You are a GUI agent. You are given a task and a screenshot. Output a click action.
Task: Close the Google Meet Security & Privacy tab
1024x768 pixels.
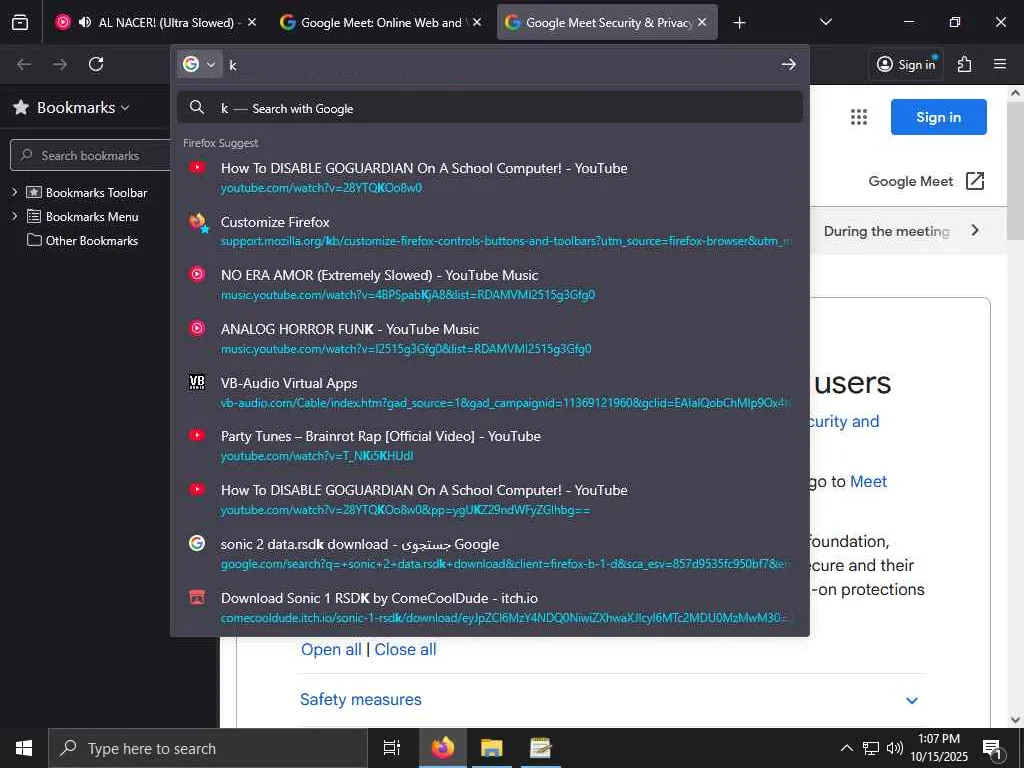[702, 22]
